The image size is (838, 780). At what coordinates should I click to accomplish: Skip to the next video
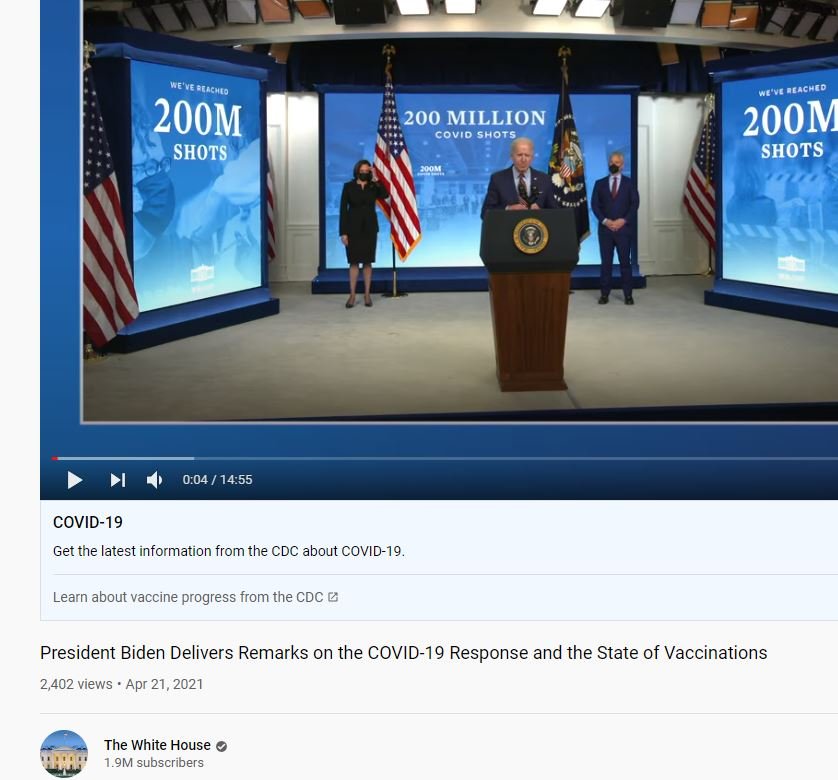pos(118,480)
